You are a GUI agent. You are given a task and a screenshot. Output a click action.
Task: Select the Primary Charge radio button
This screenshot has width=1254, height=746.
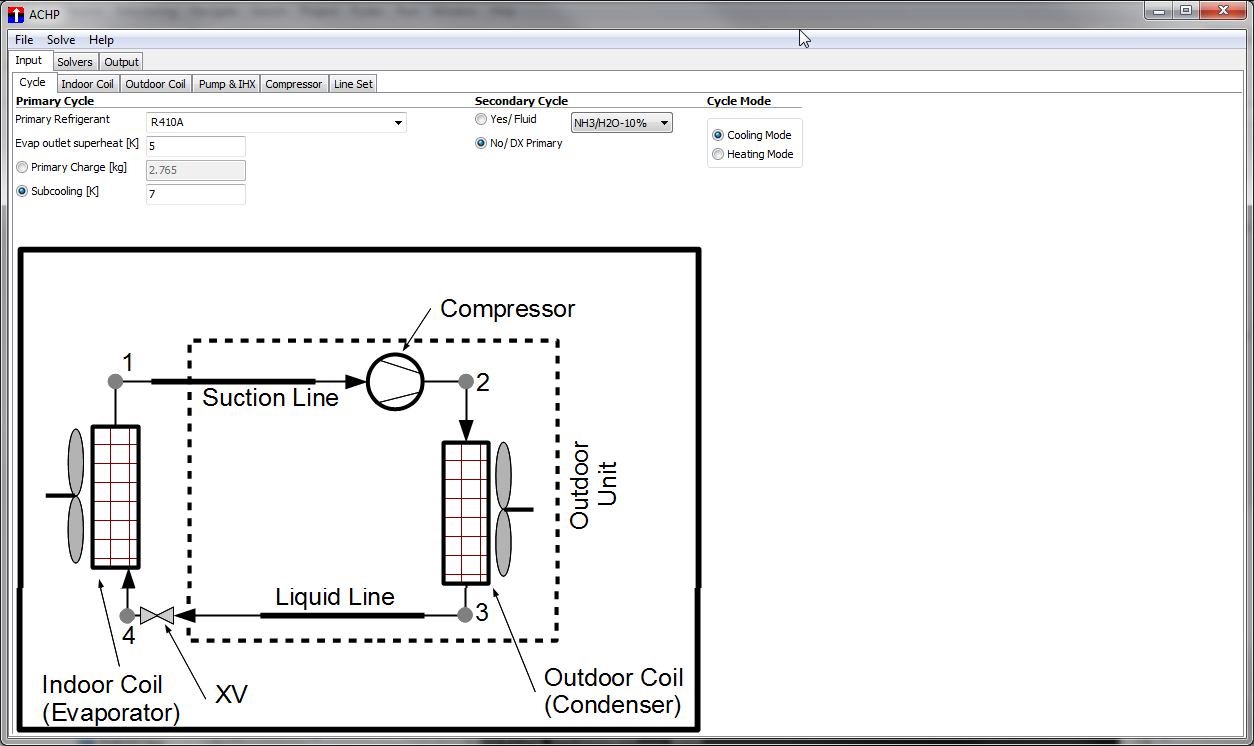point(22,168)
